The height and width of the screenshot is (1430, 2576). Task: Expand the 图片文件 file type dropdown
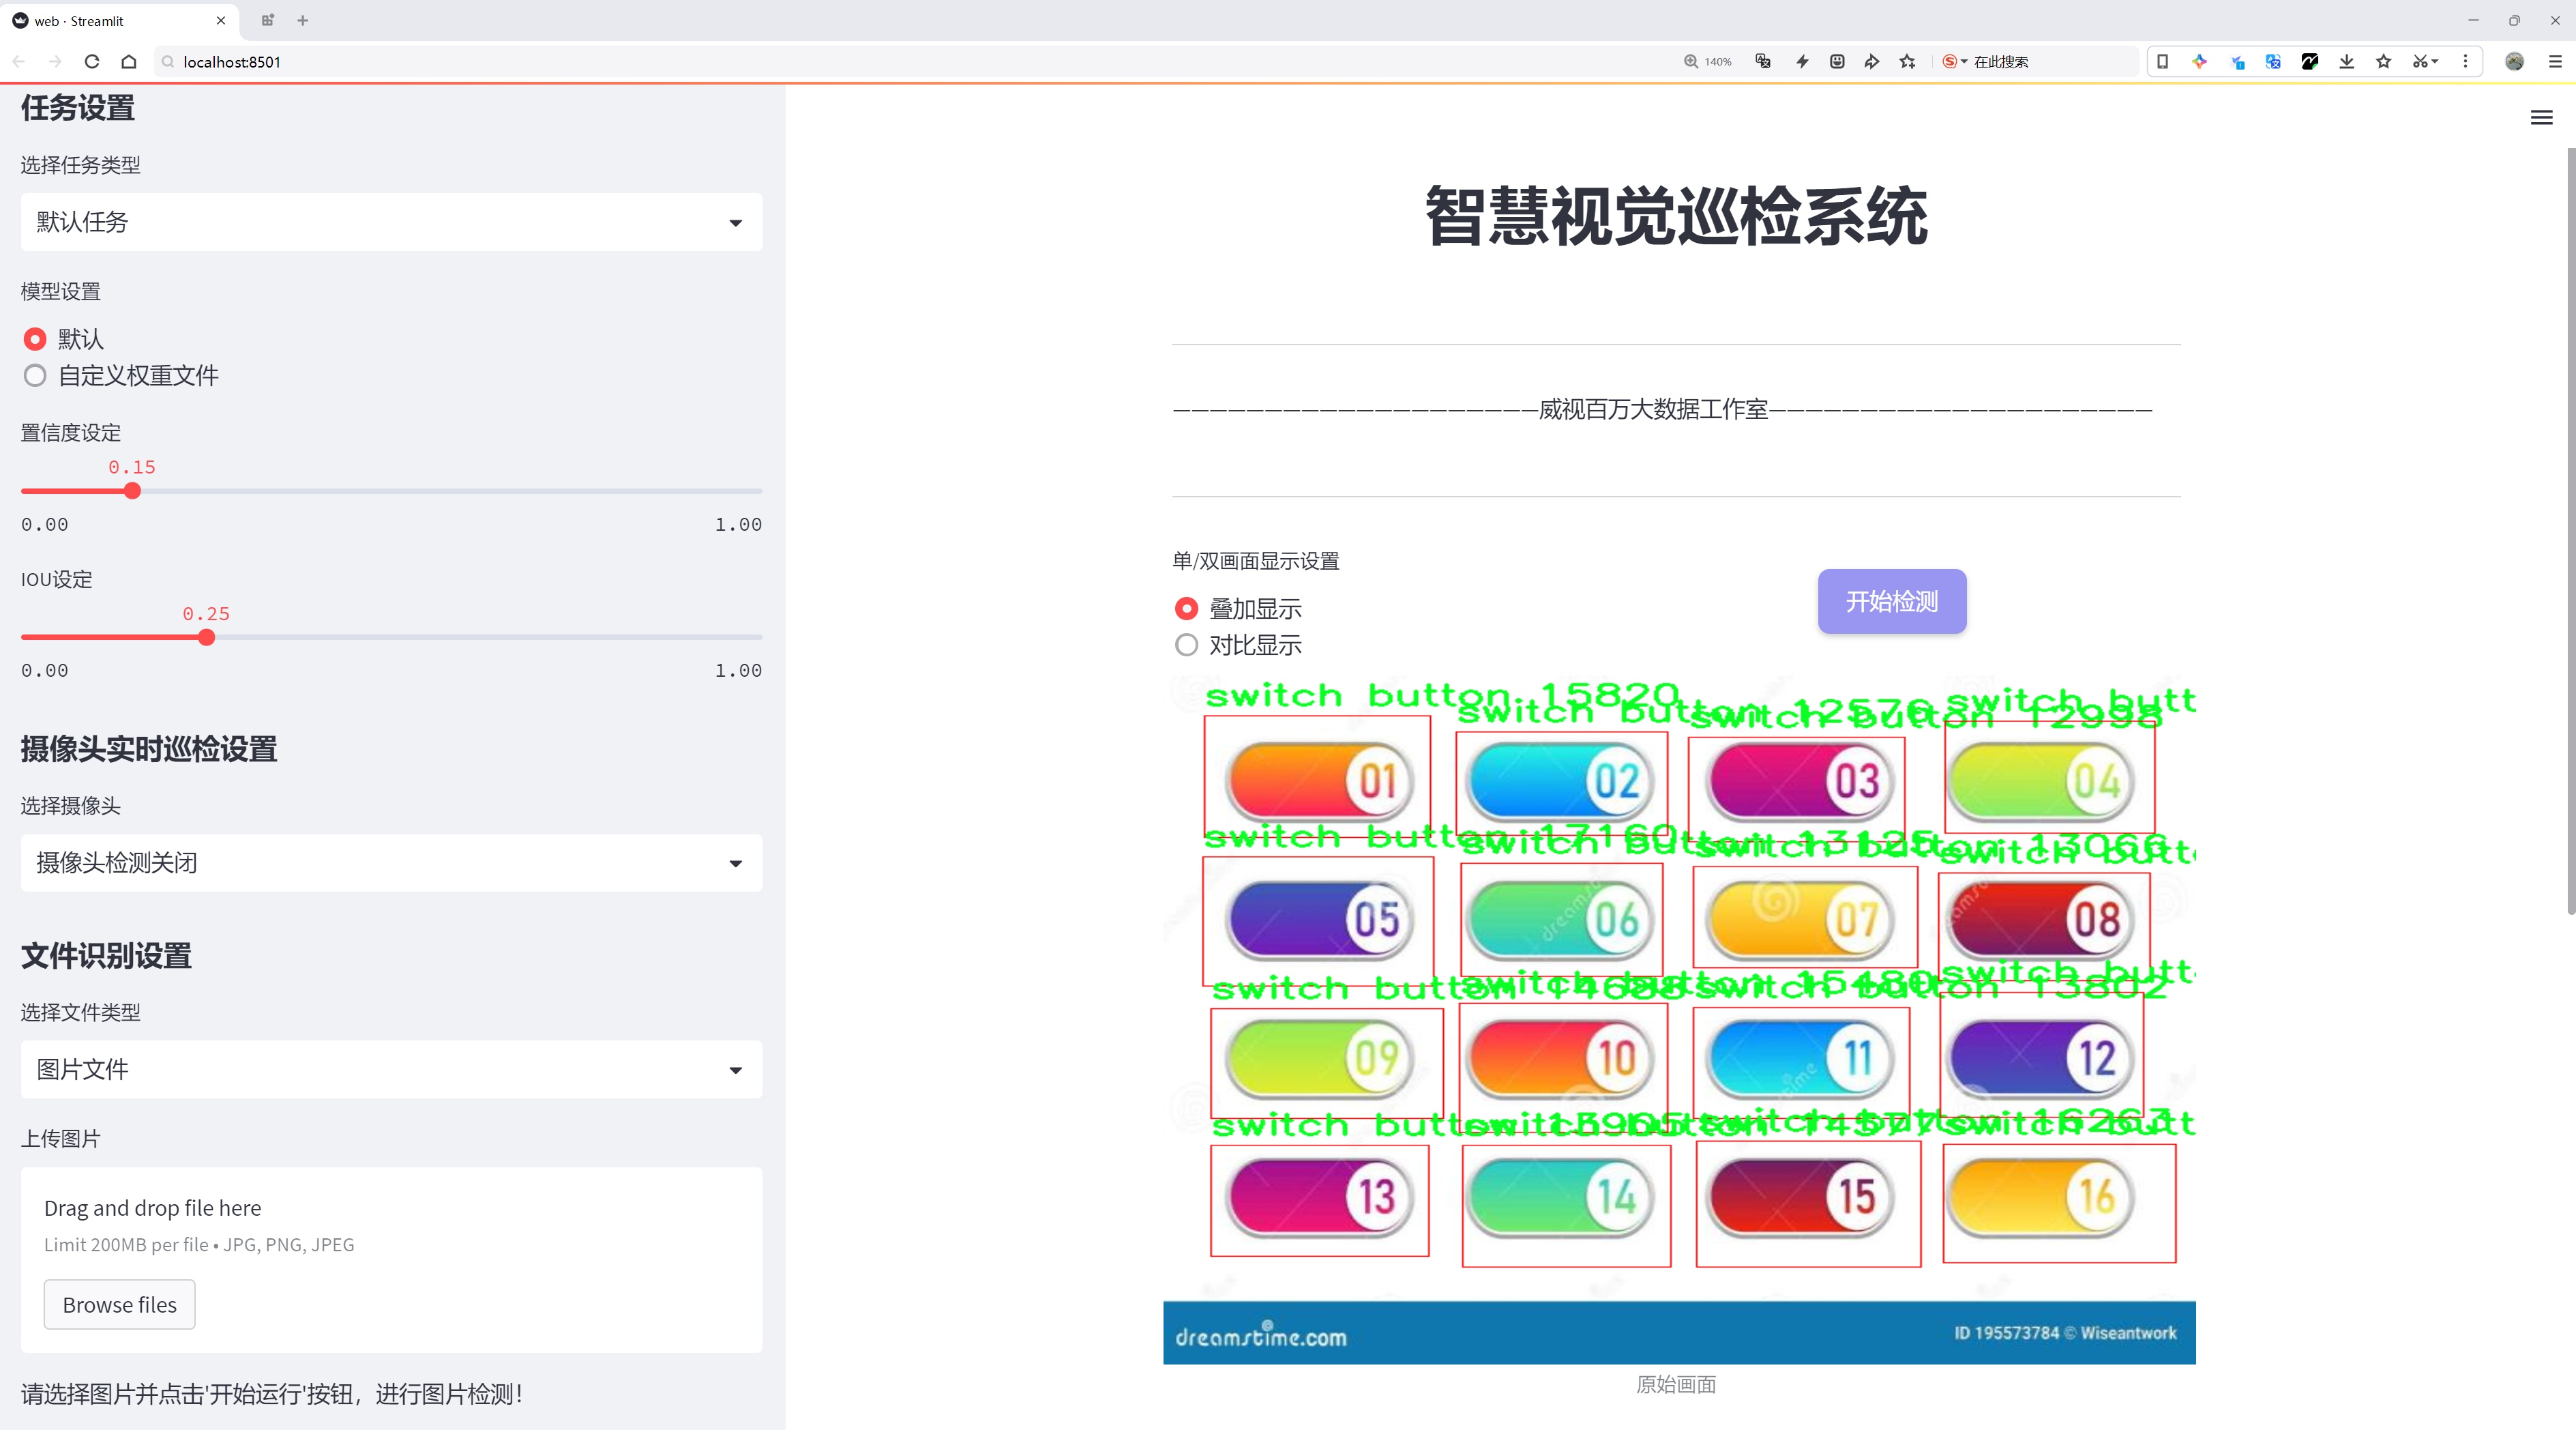click(391, 1069)
